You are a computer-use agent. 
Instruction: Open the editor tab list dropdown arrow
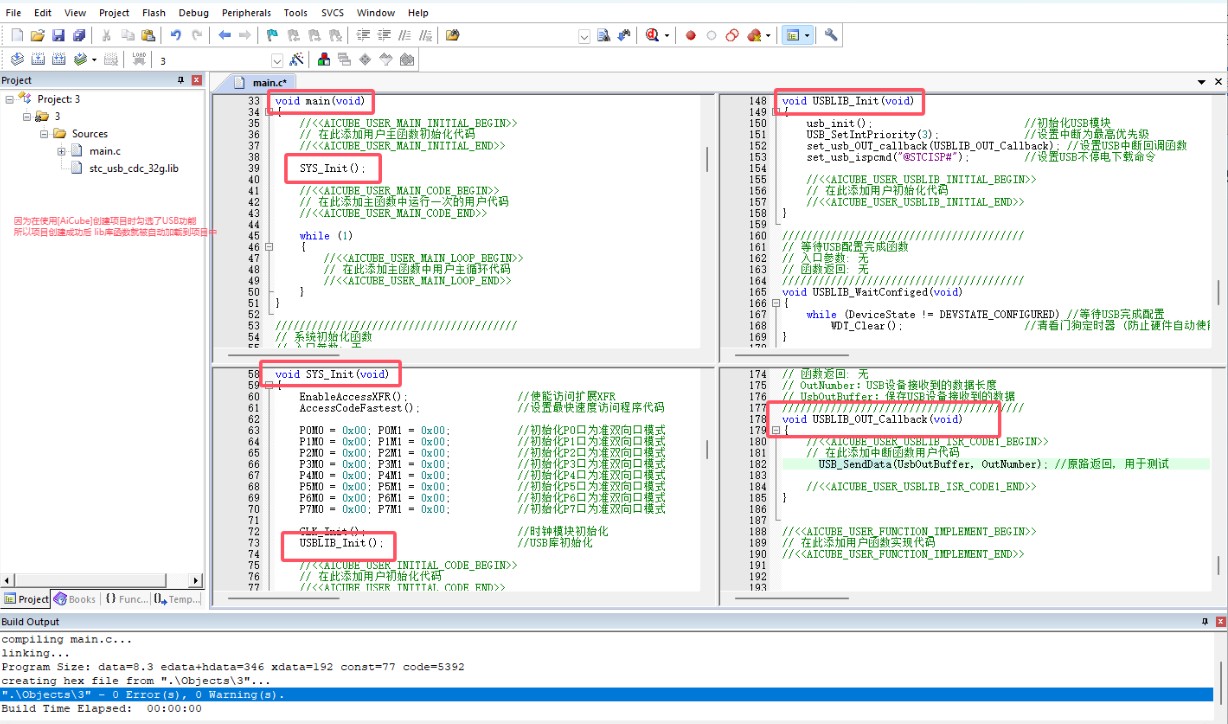point(1202,82)
